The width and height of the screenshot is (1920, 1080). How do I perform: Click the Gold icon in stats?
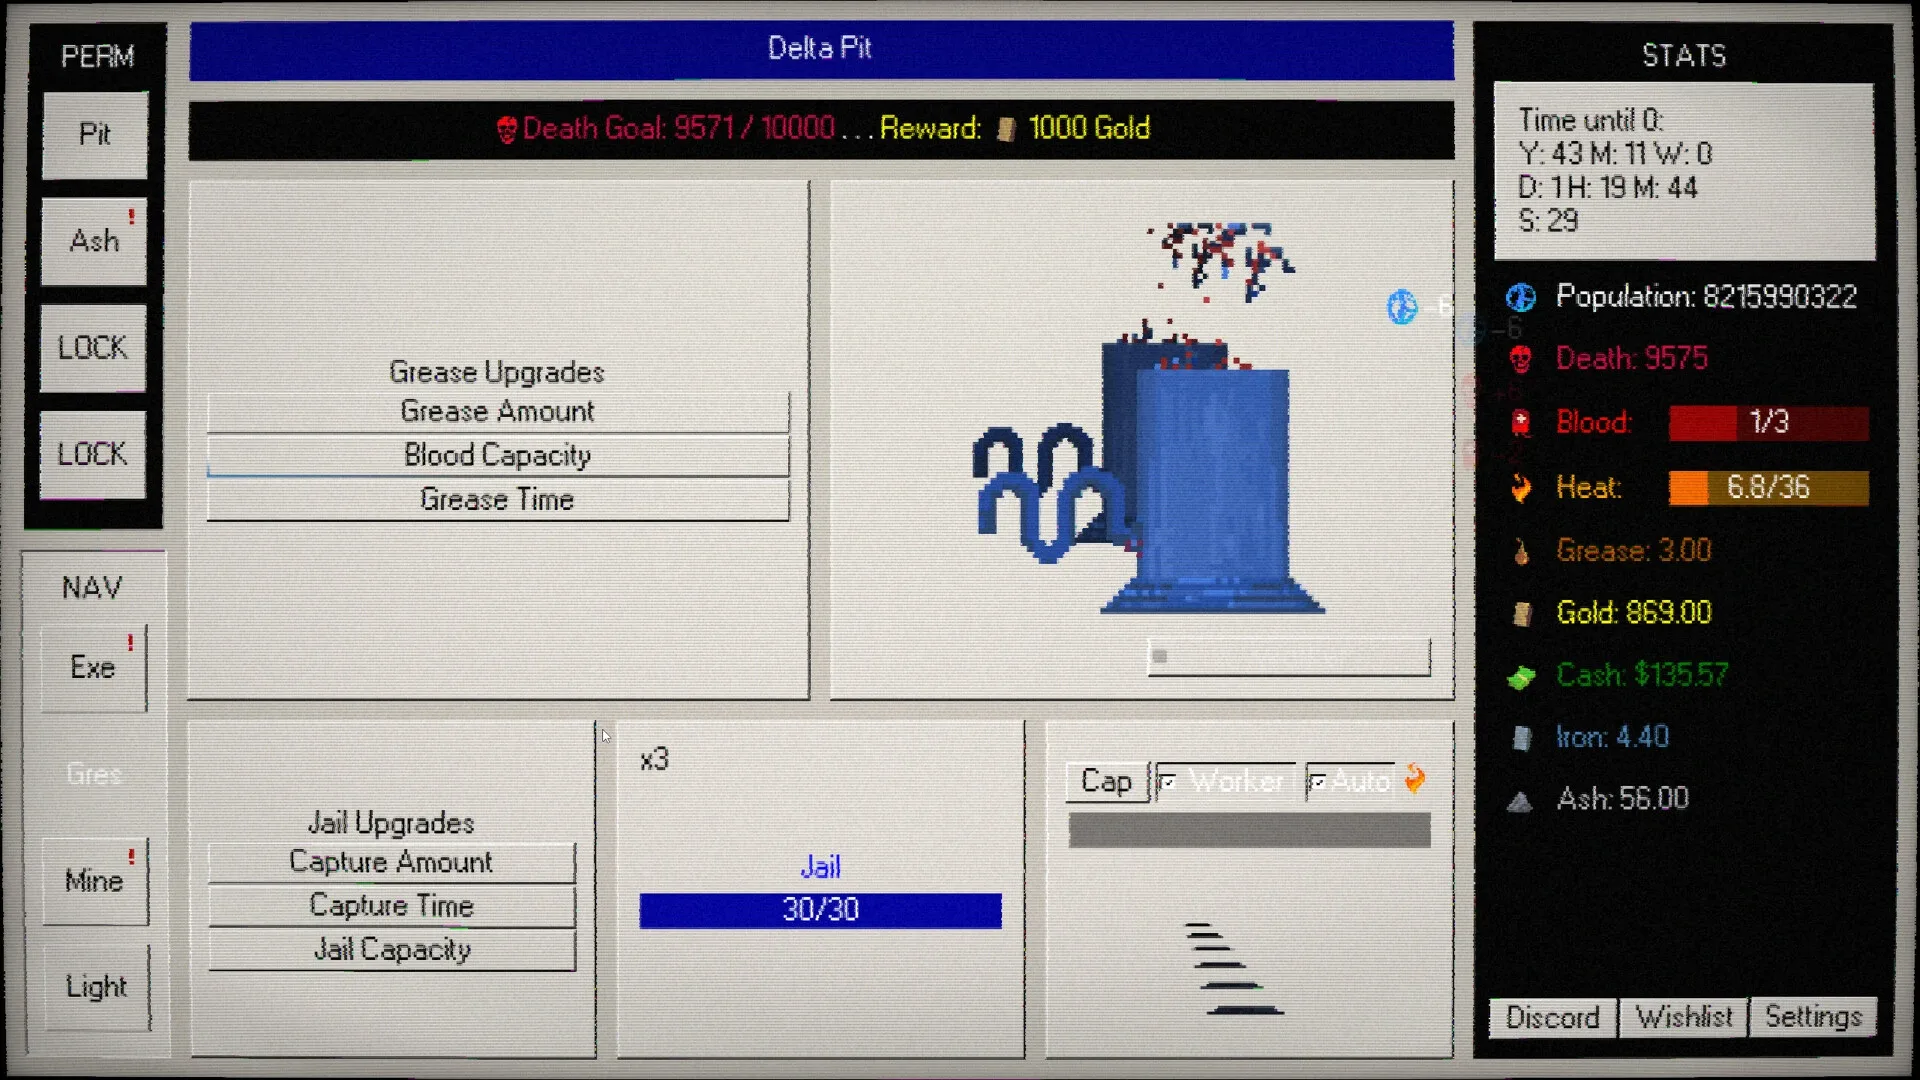pos(1521,613)
